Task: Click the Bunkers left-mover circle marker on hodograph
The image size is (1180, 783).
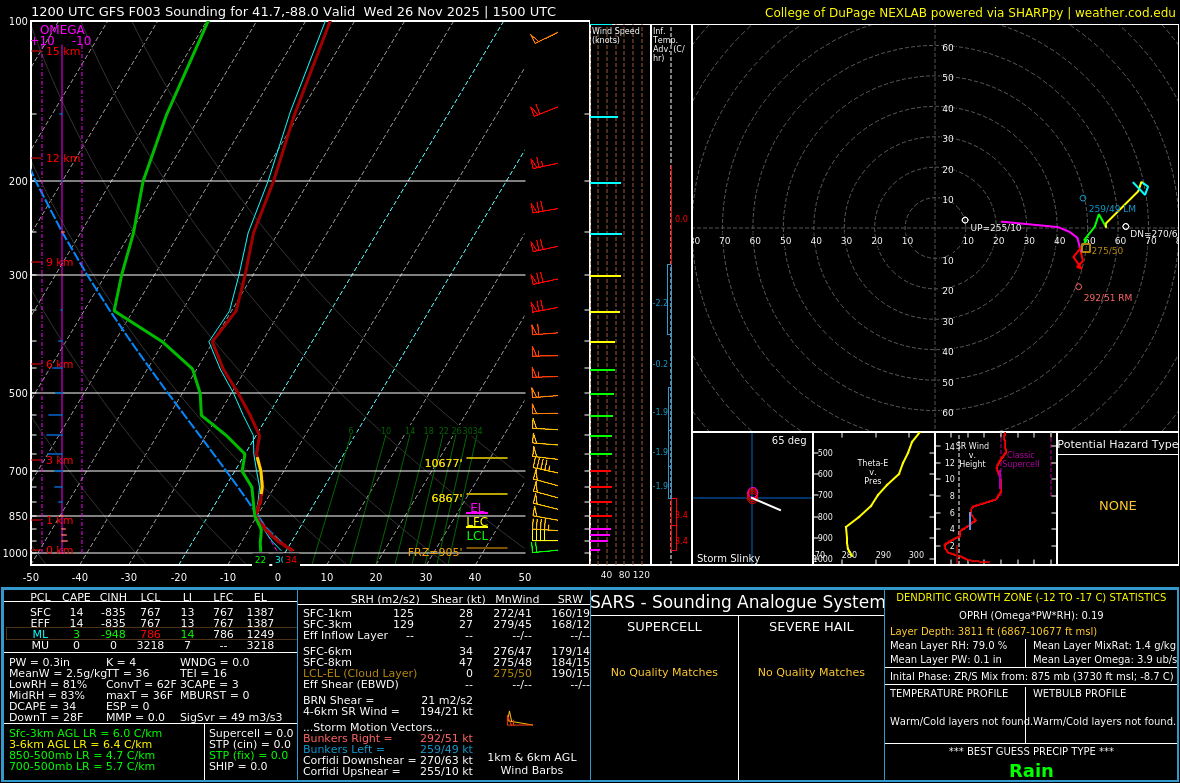Action: click(x=1083, y=199)
